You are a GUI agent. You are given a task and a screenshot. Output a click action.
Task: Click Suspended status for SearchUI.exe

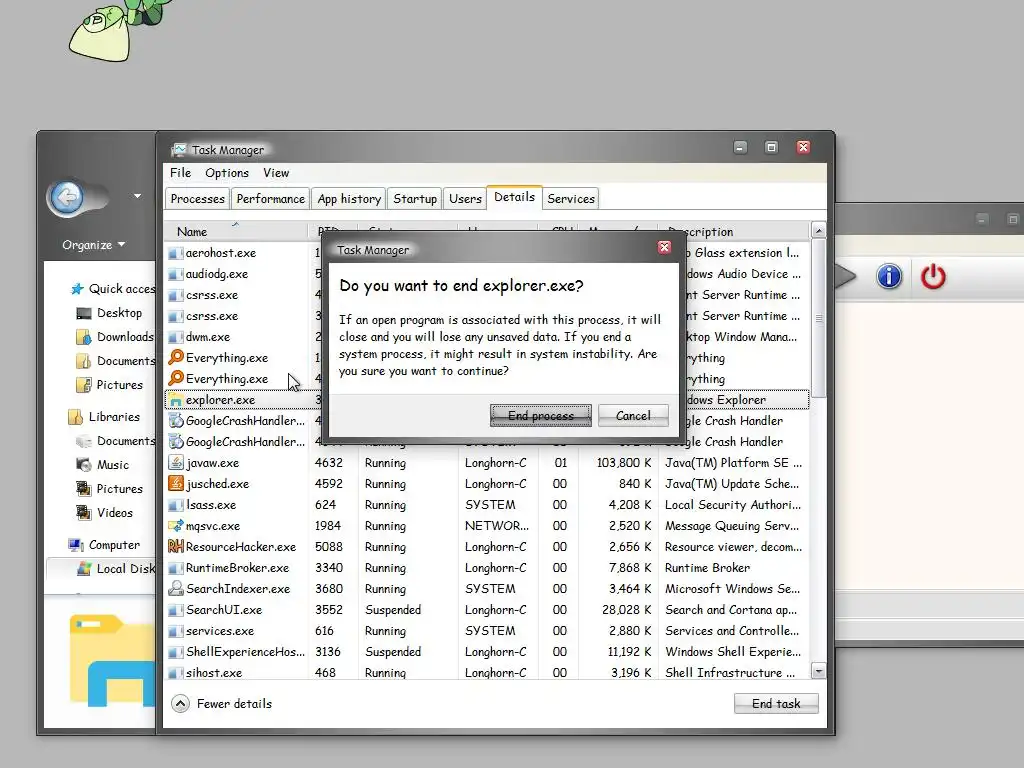[393, 610]
